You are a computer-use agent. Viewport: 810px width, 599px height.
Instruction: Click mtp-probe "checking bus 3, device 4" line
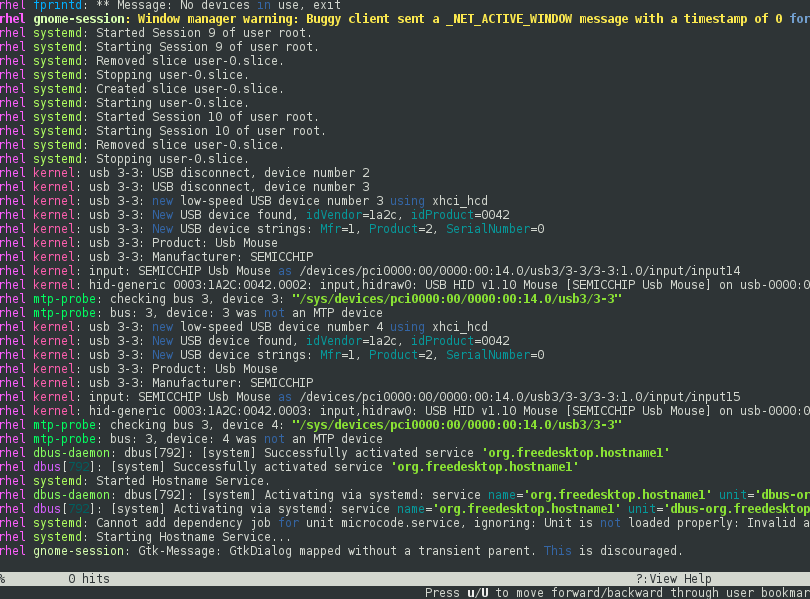[311, 425]
